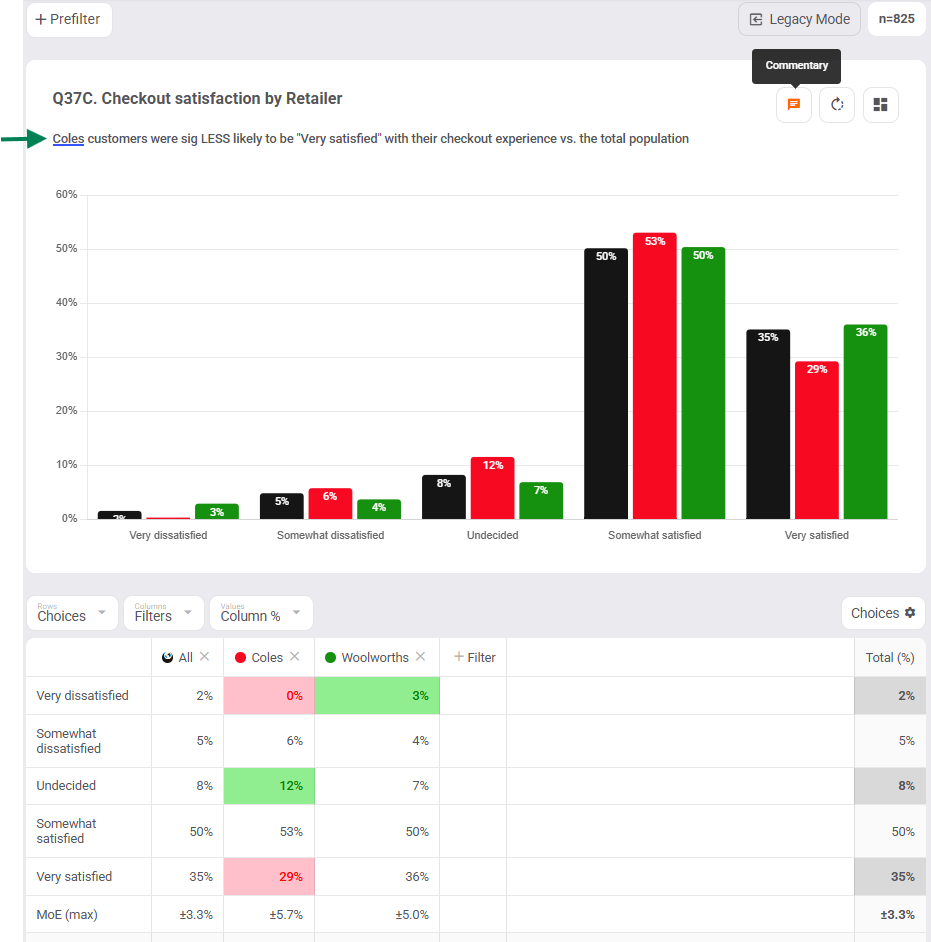Click the All globe color icon
The width and height of the screenshot is (931, 942).
[x=168, y=657]
